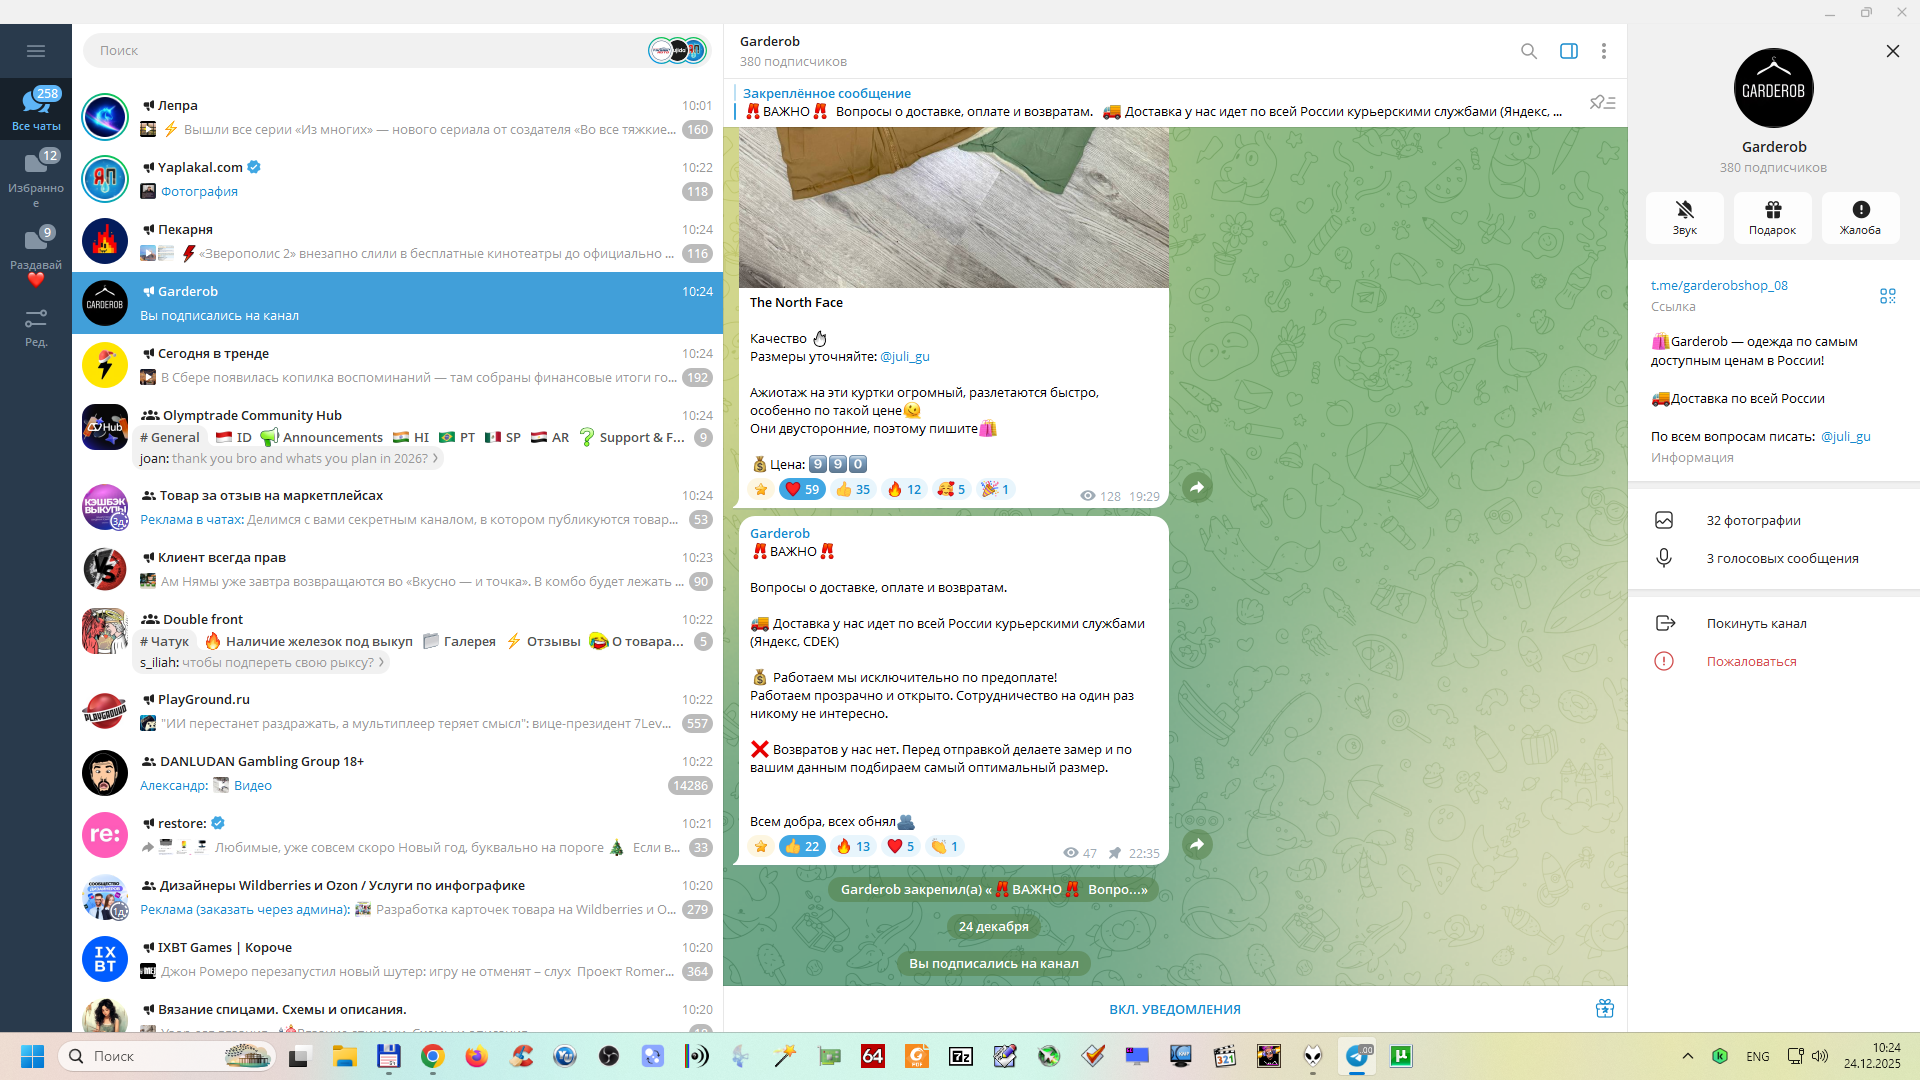This screenshot has width=1920, height=1080.
Task: Forward the The North Face post
Action: pyautogui.click(x=1197, y=488)
